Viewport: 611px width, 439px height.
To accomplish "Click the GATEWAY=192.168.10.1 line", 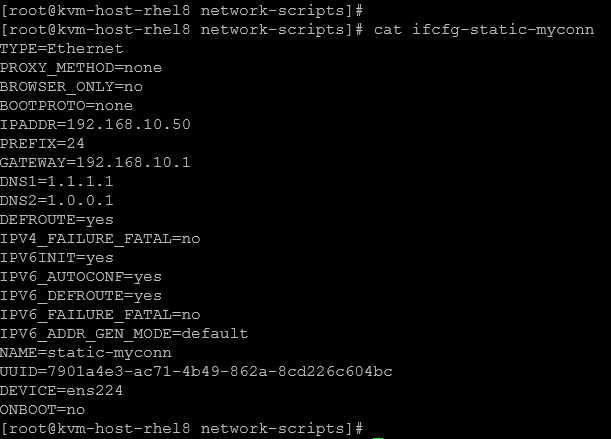I will 95,162.
